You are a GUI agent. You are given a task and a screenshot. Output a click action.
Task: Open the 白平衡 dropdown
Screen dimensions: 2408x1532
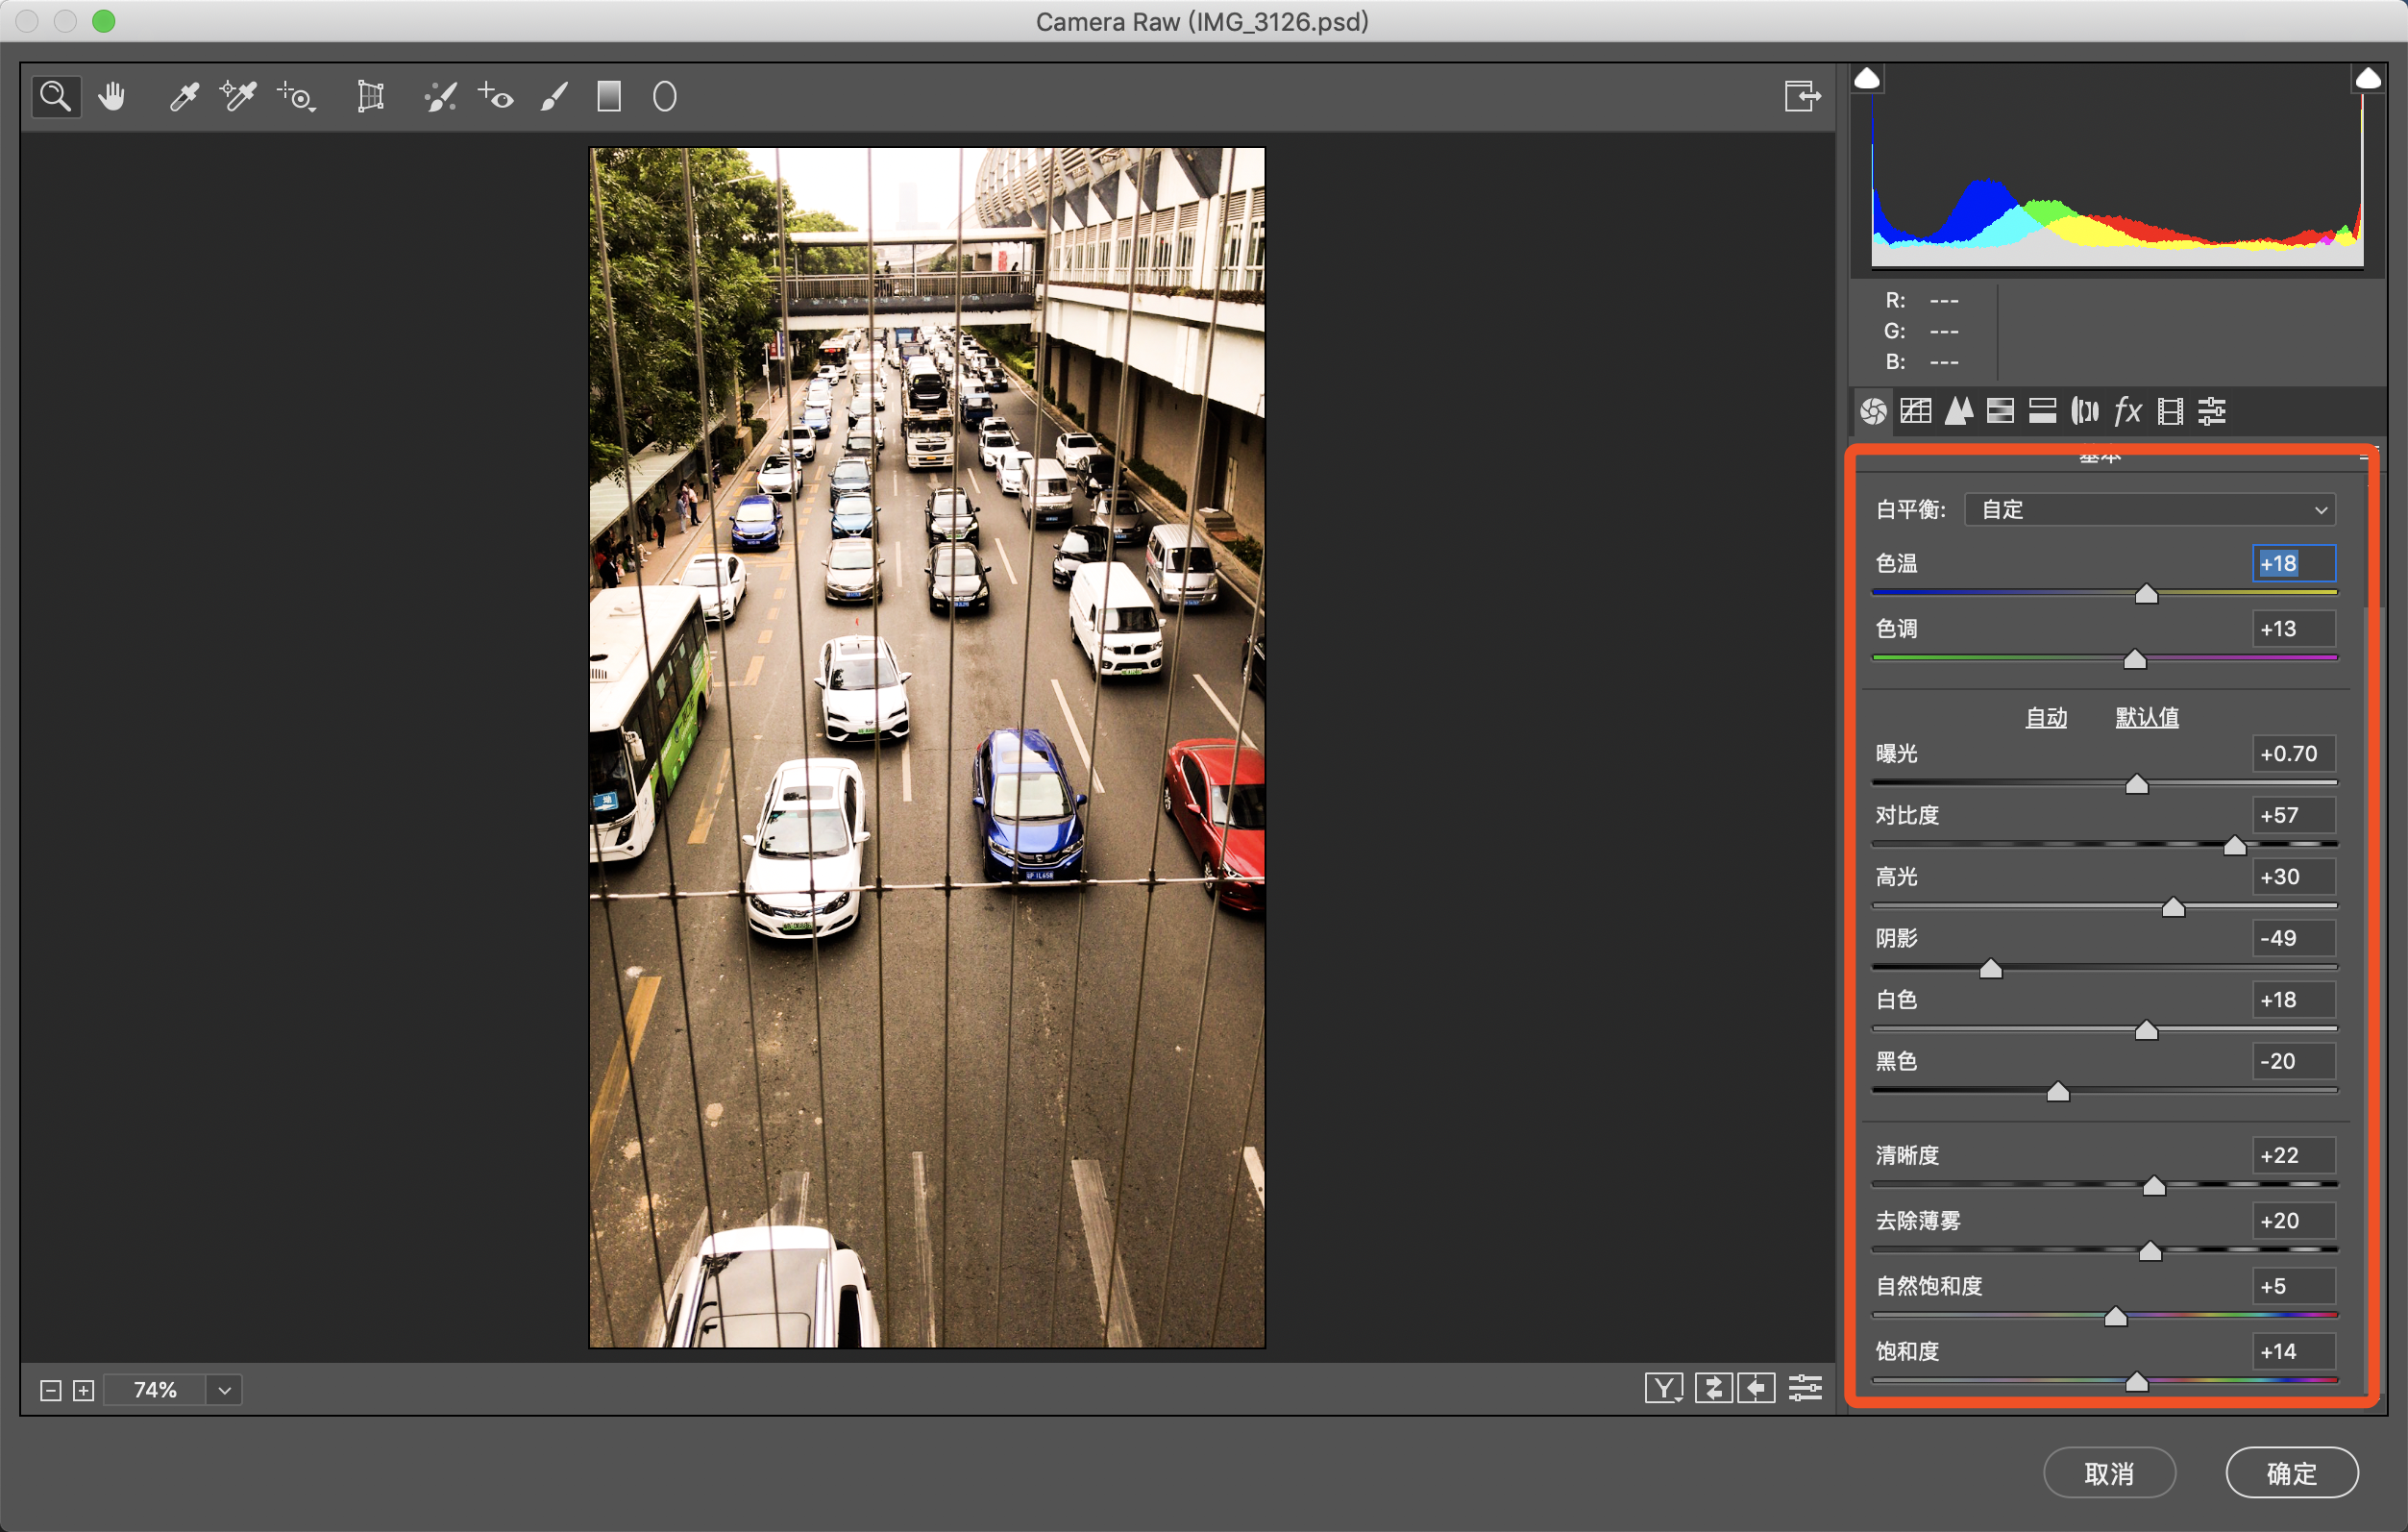point(2149,510)
